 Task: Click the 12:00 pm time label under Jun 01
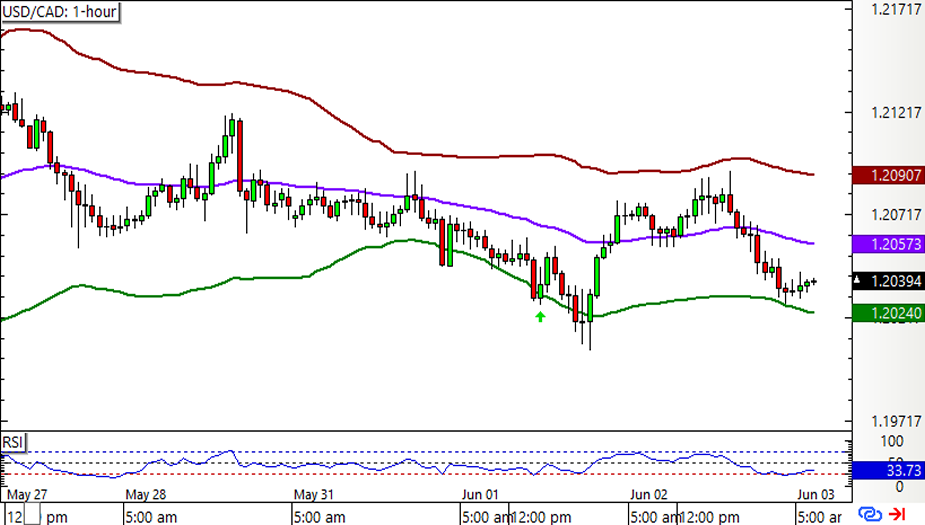(x=541, y=517)
